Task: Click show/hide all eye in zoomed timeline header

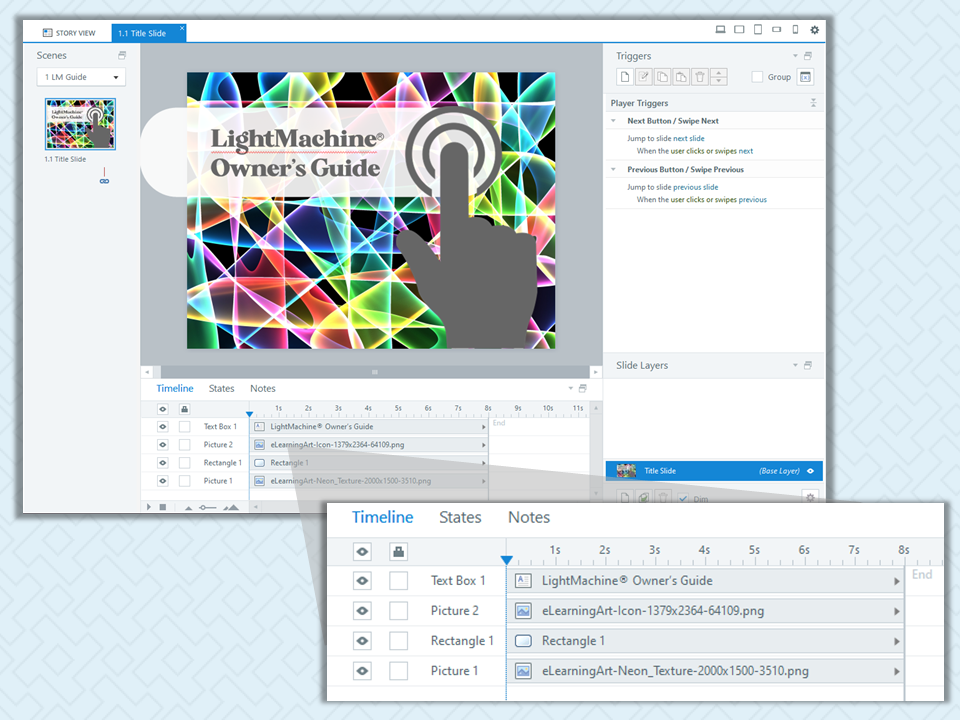Action: tap(362, 552)
